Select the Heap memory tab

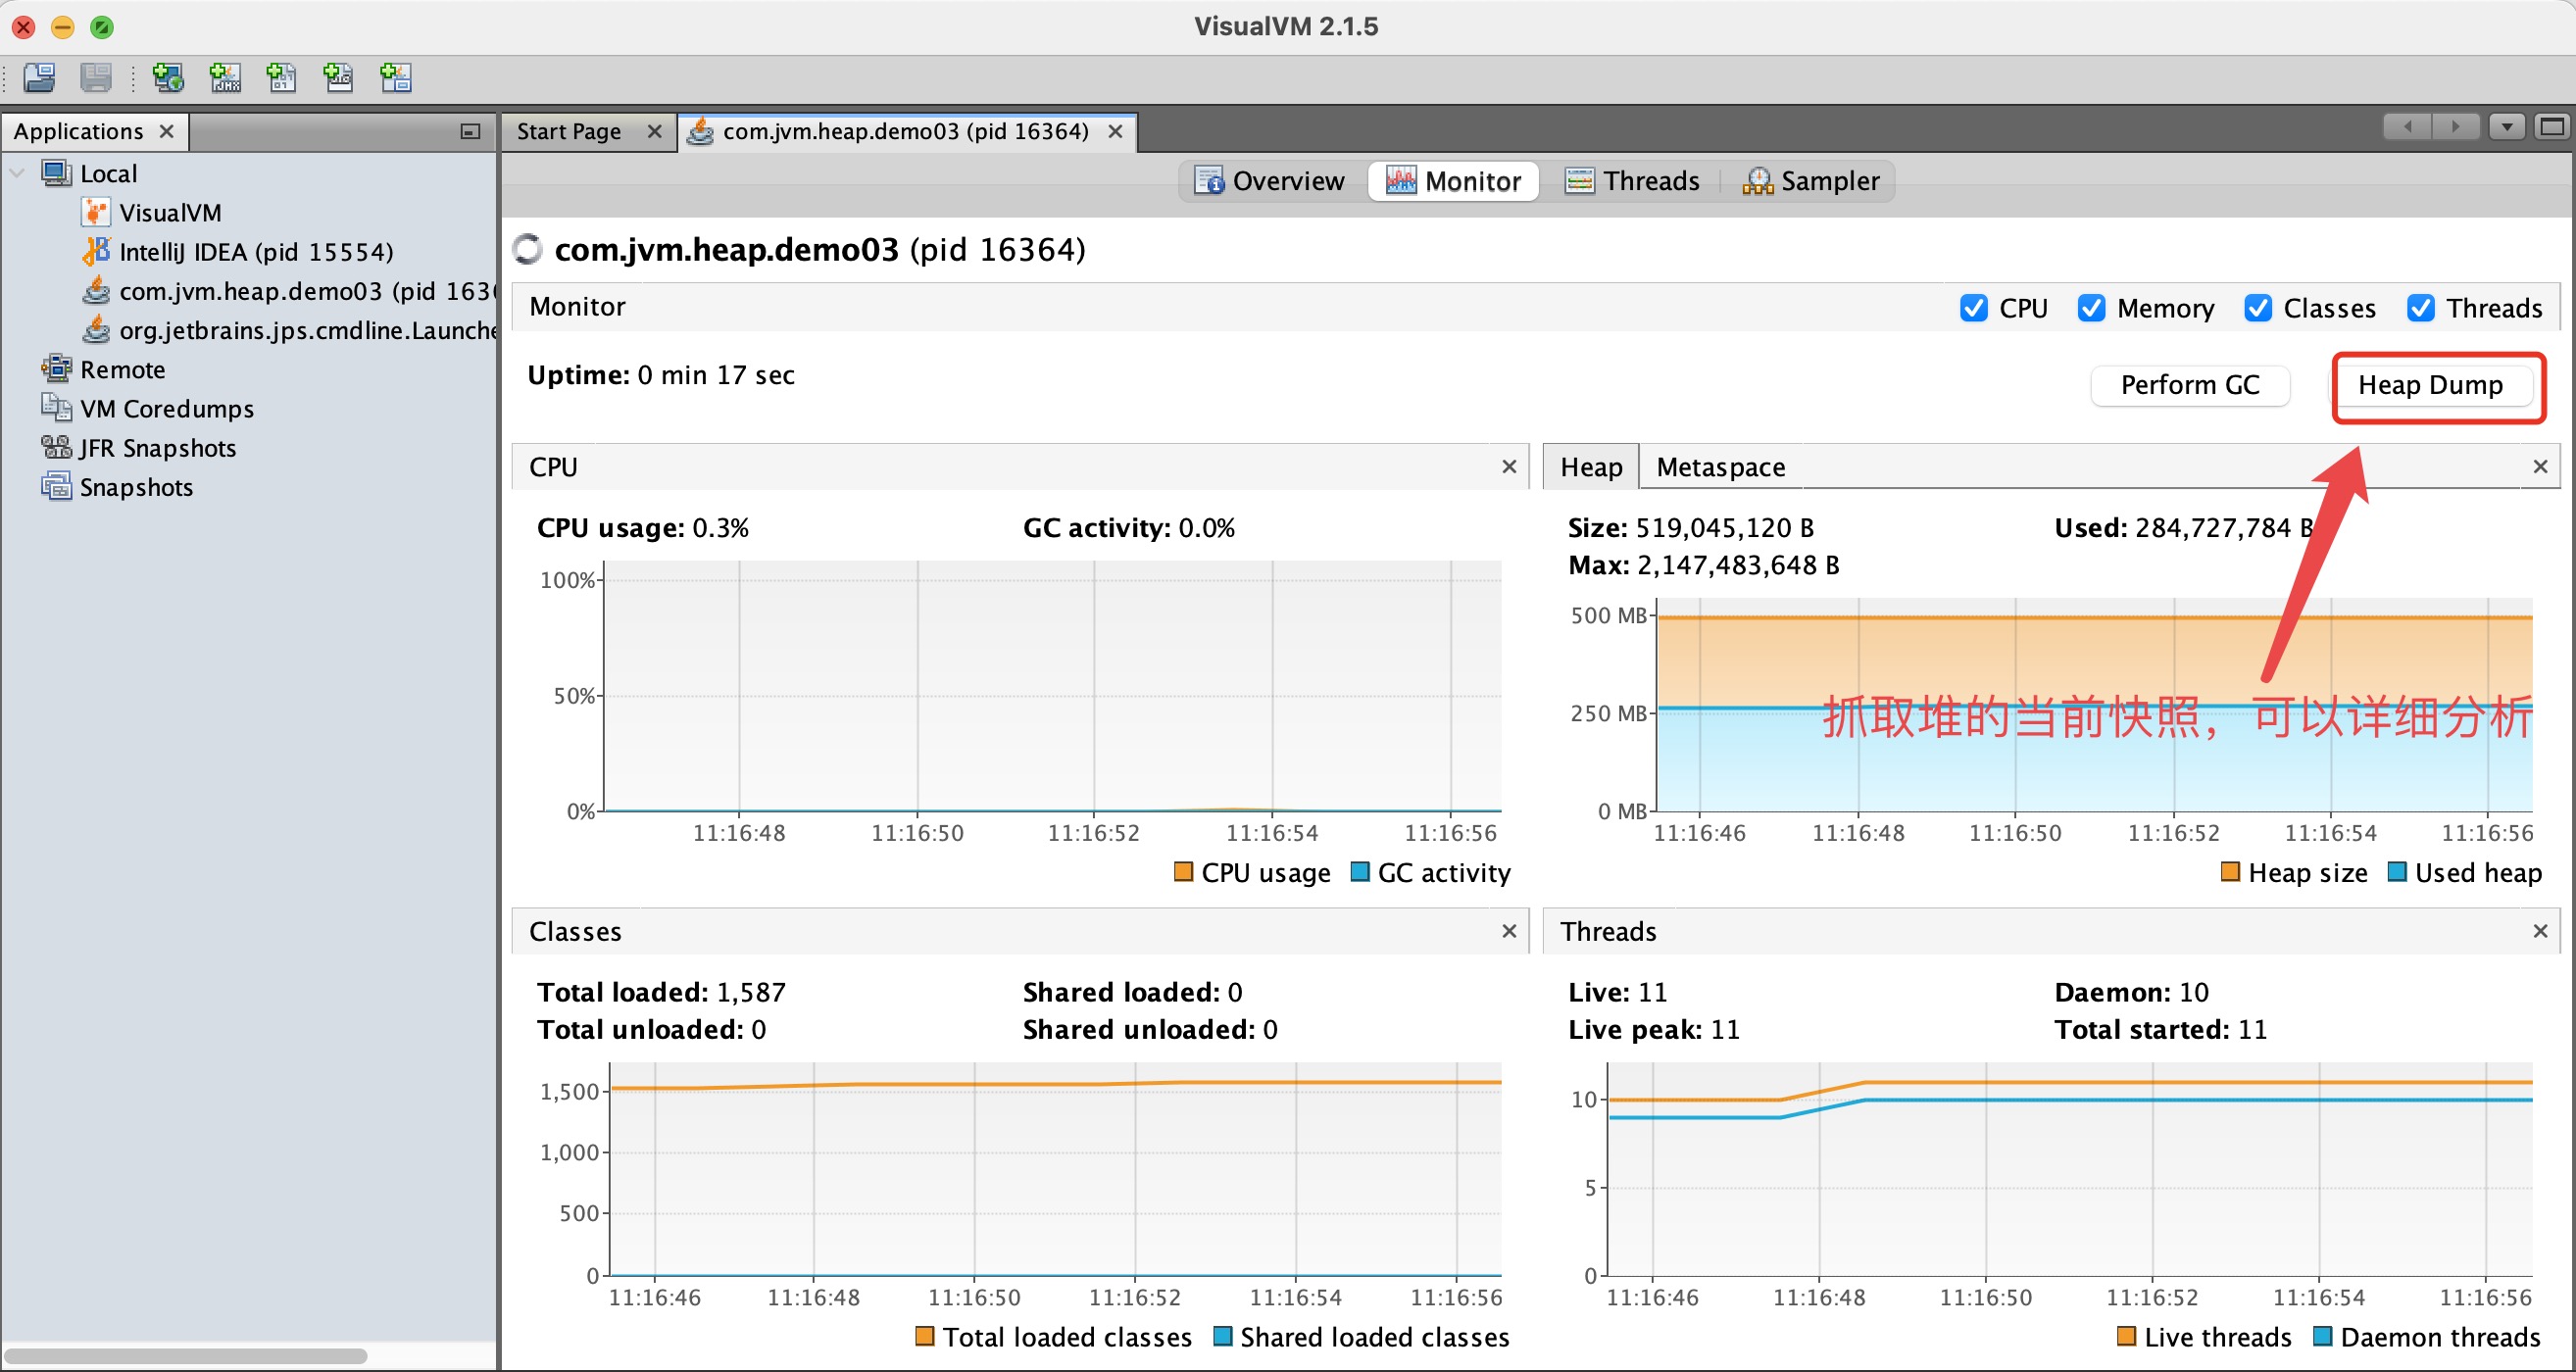click(1591, 467)
